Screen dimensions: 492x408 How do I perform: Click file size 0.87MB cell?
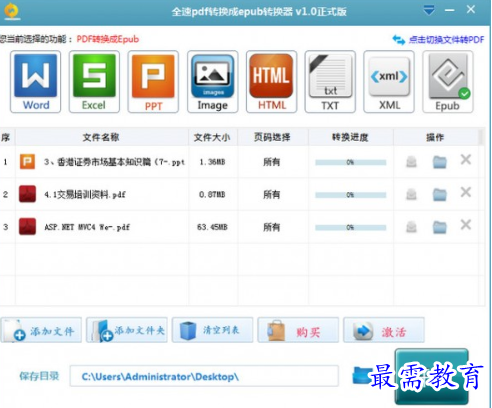click(x=212, y=194)
